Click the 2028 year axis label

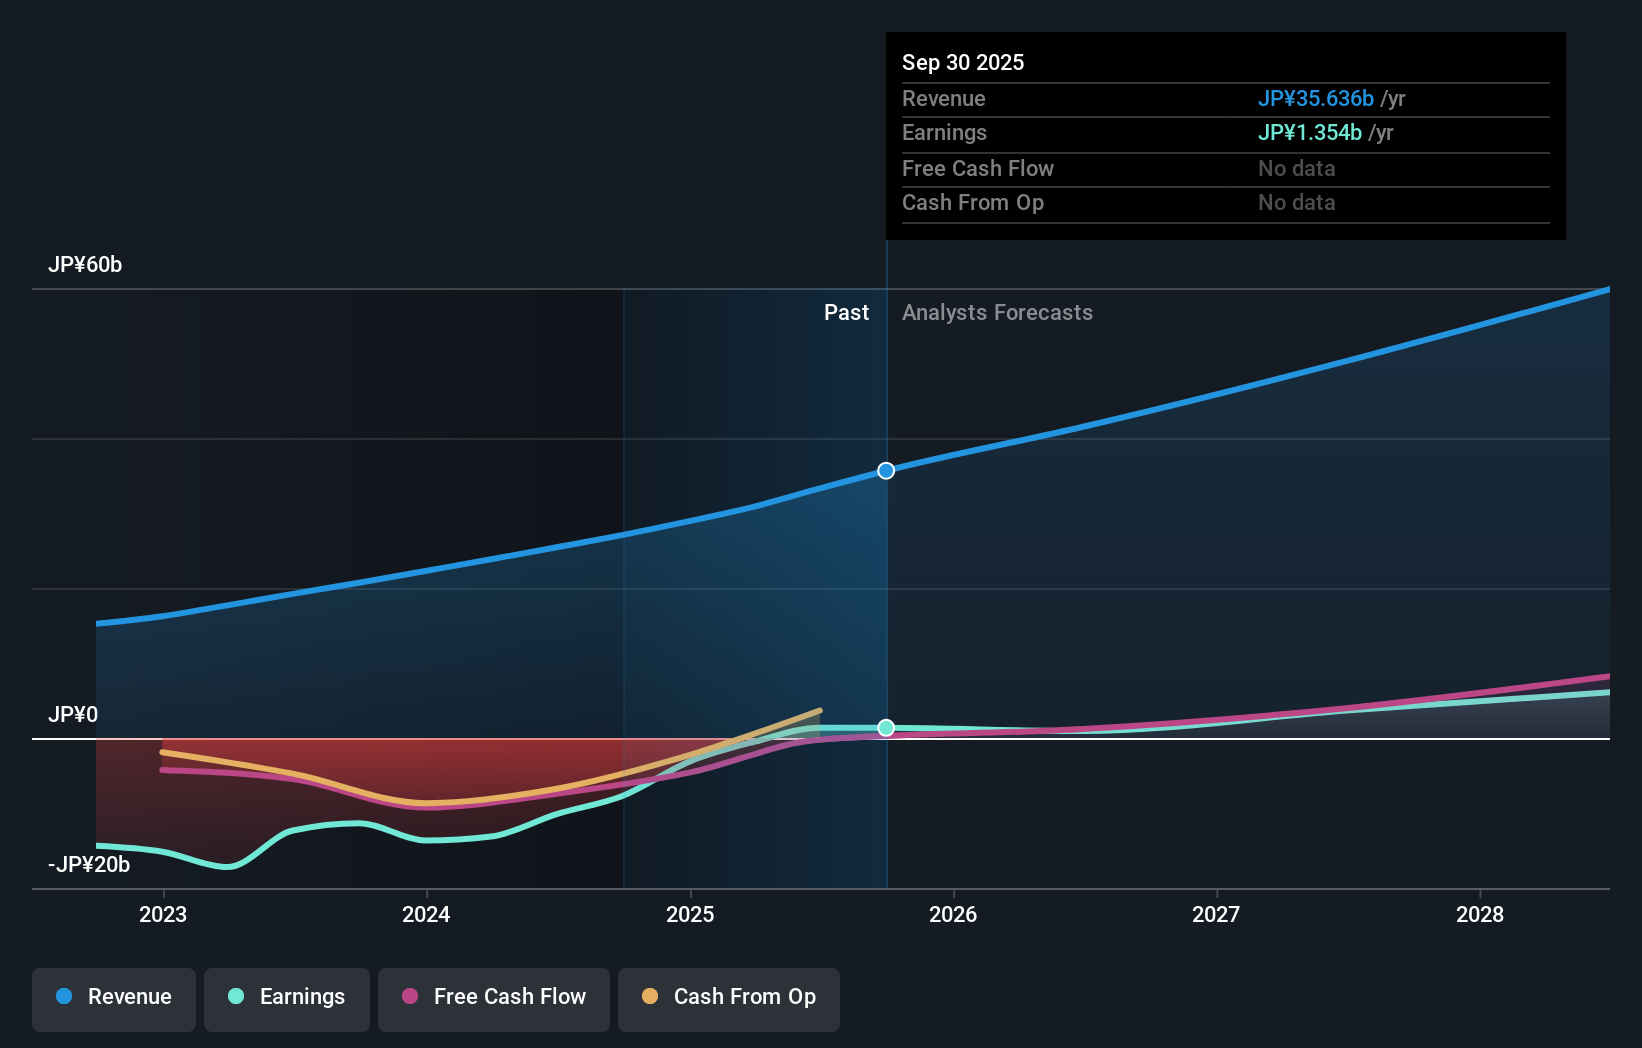point(1481,914)
